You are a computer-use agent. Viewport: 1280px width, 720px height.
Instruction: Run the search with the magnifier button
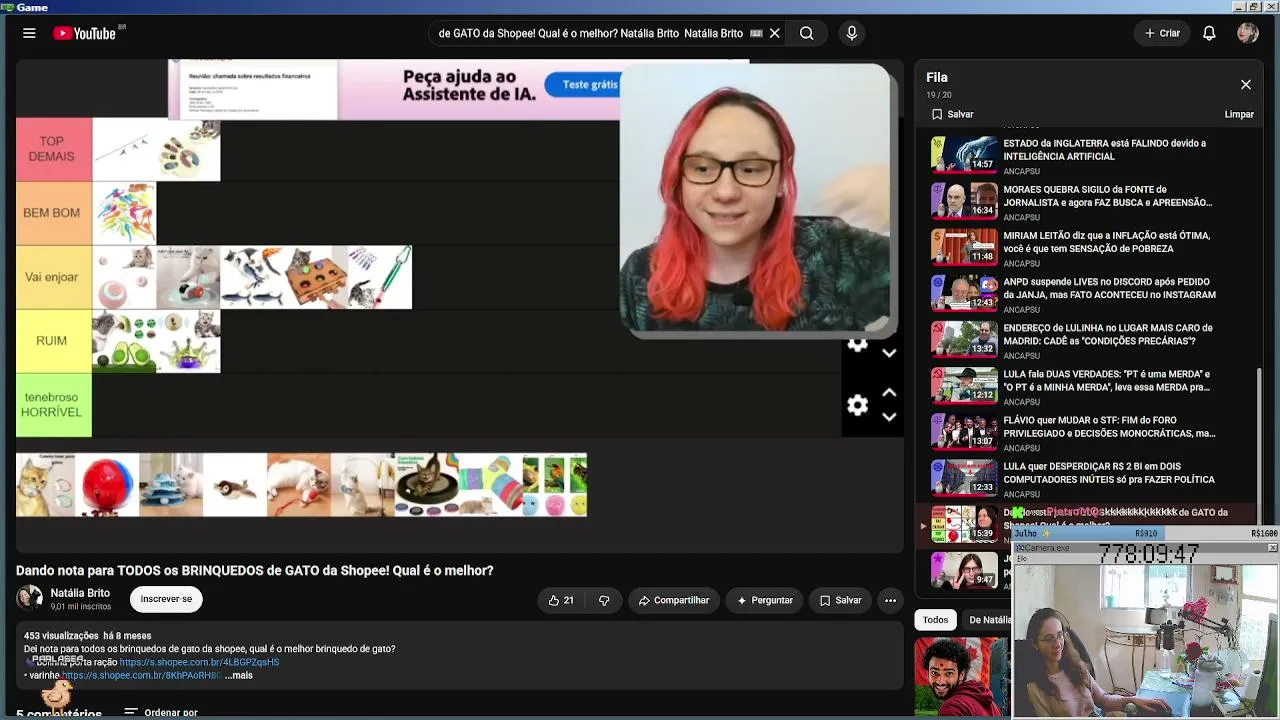[x=806, y=33]
